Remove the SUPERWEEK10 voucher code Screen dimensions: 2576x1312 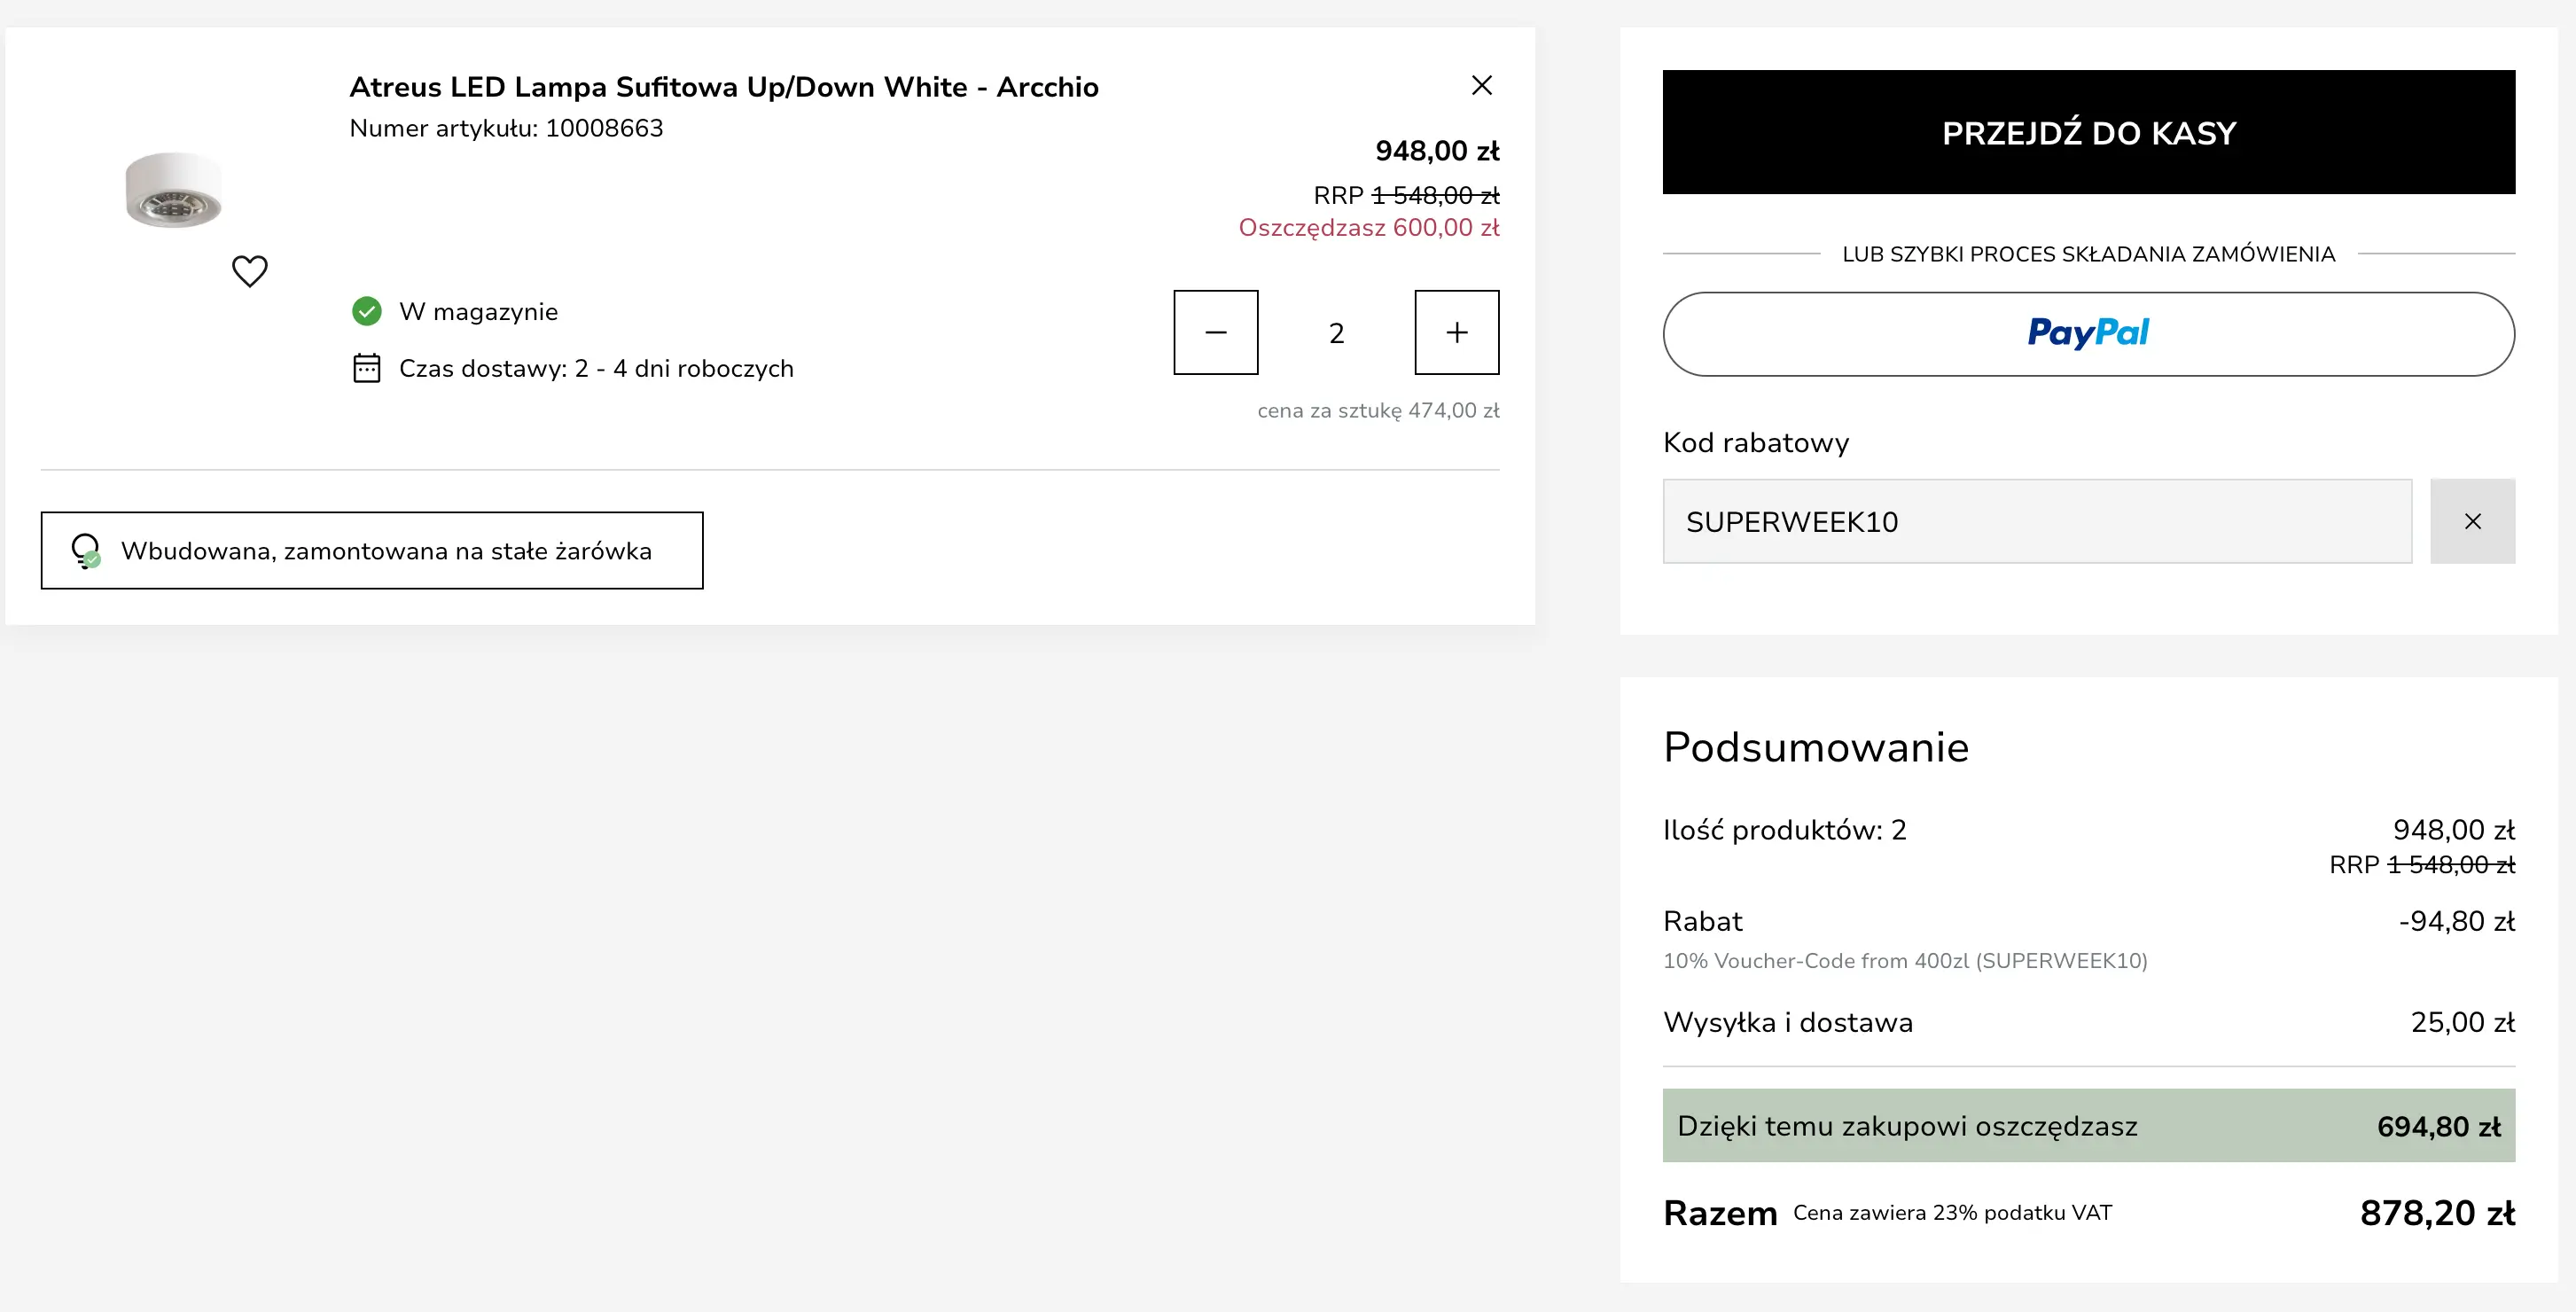click(x=2472, y=522)
